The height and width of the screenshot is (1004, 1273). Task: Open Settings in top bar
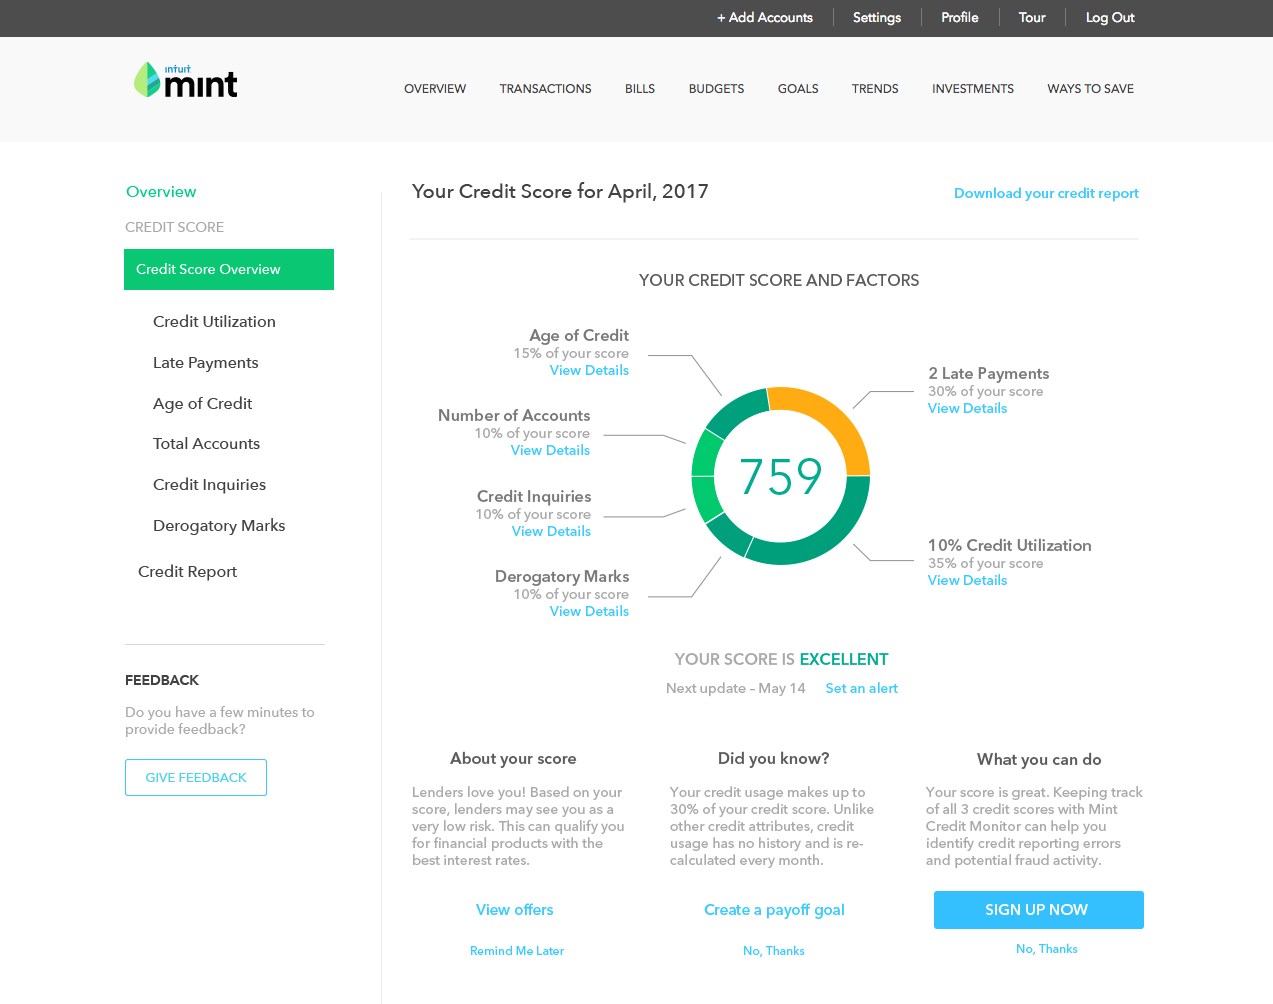pyautogui.click(x=877, y=17)
